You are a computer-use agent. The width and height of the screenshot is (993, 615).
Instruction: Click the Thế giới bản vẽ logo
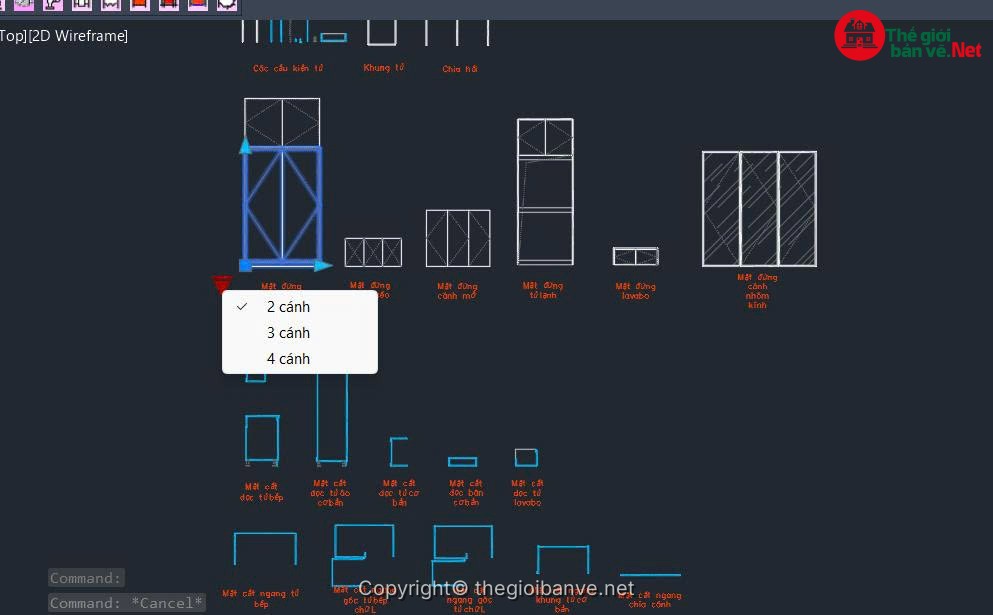(908, 36)
